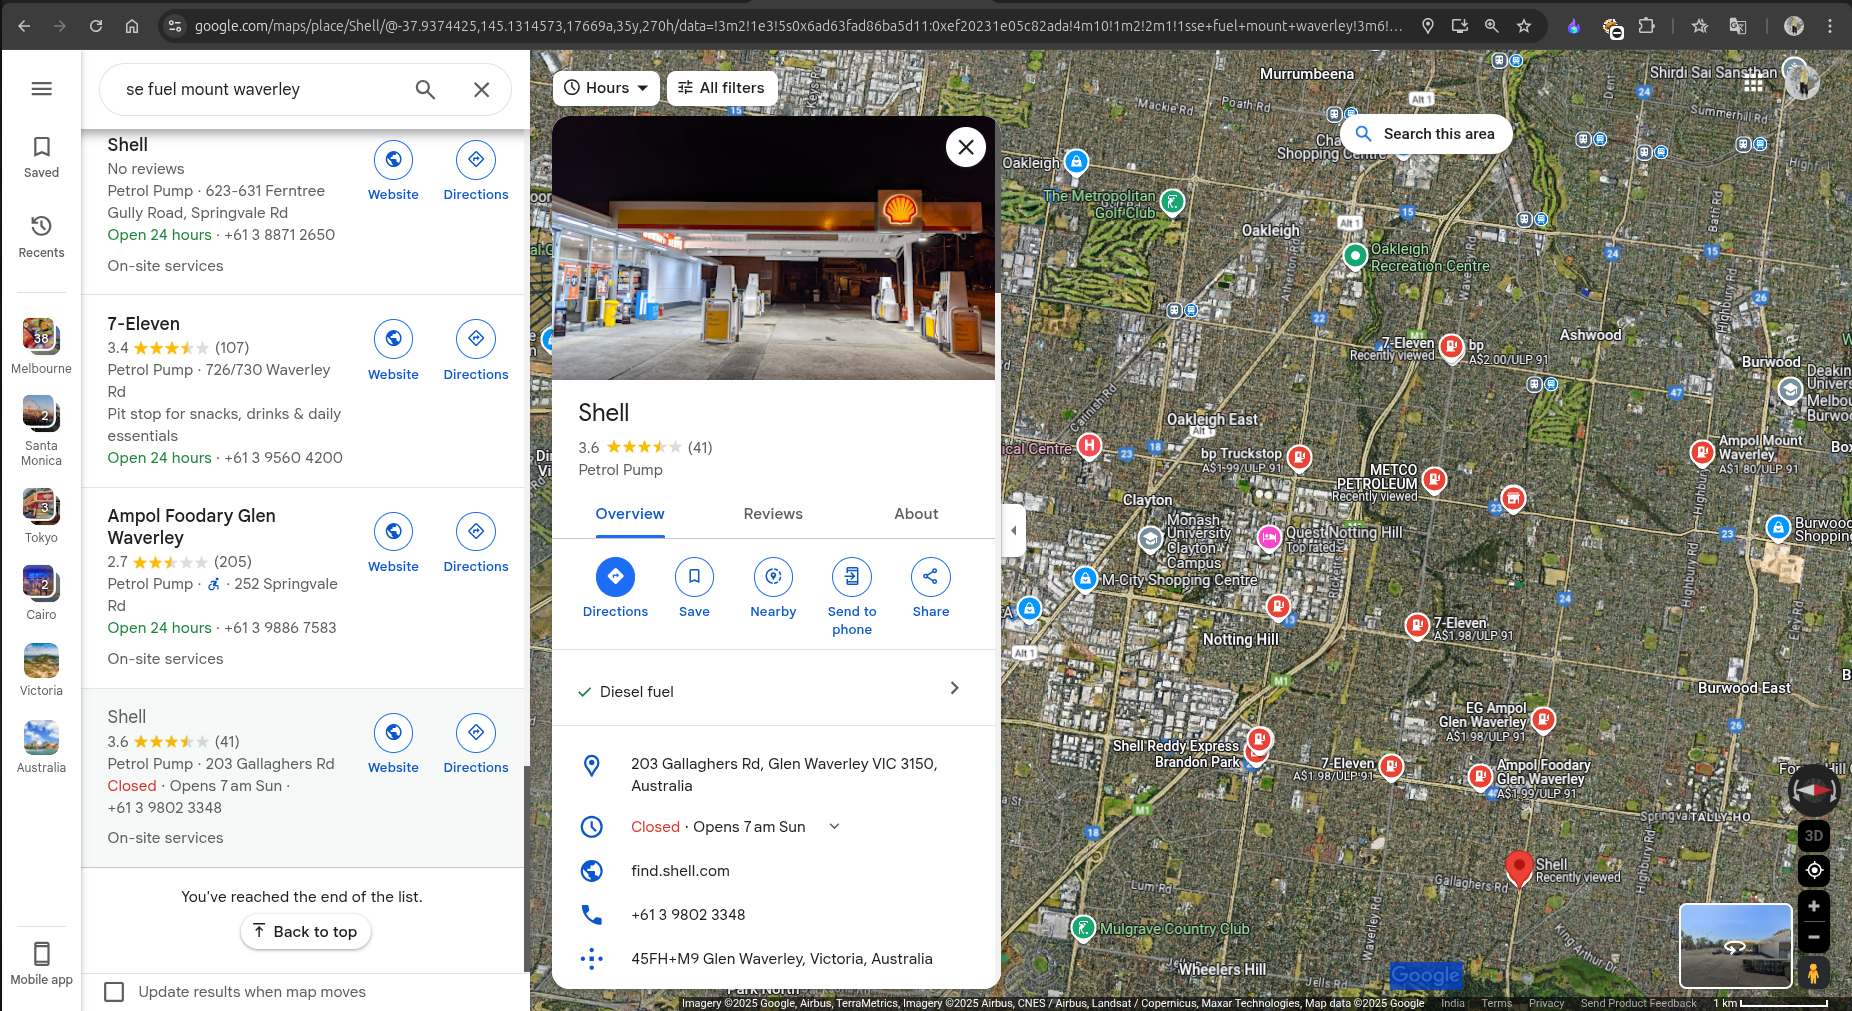The width and height of the screenshot is (1852, 1011).
Task: Open Website for Shell 203 Gallaghers Rd
Action: coord(393,744)
